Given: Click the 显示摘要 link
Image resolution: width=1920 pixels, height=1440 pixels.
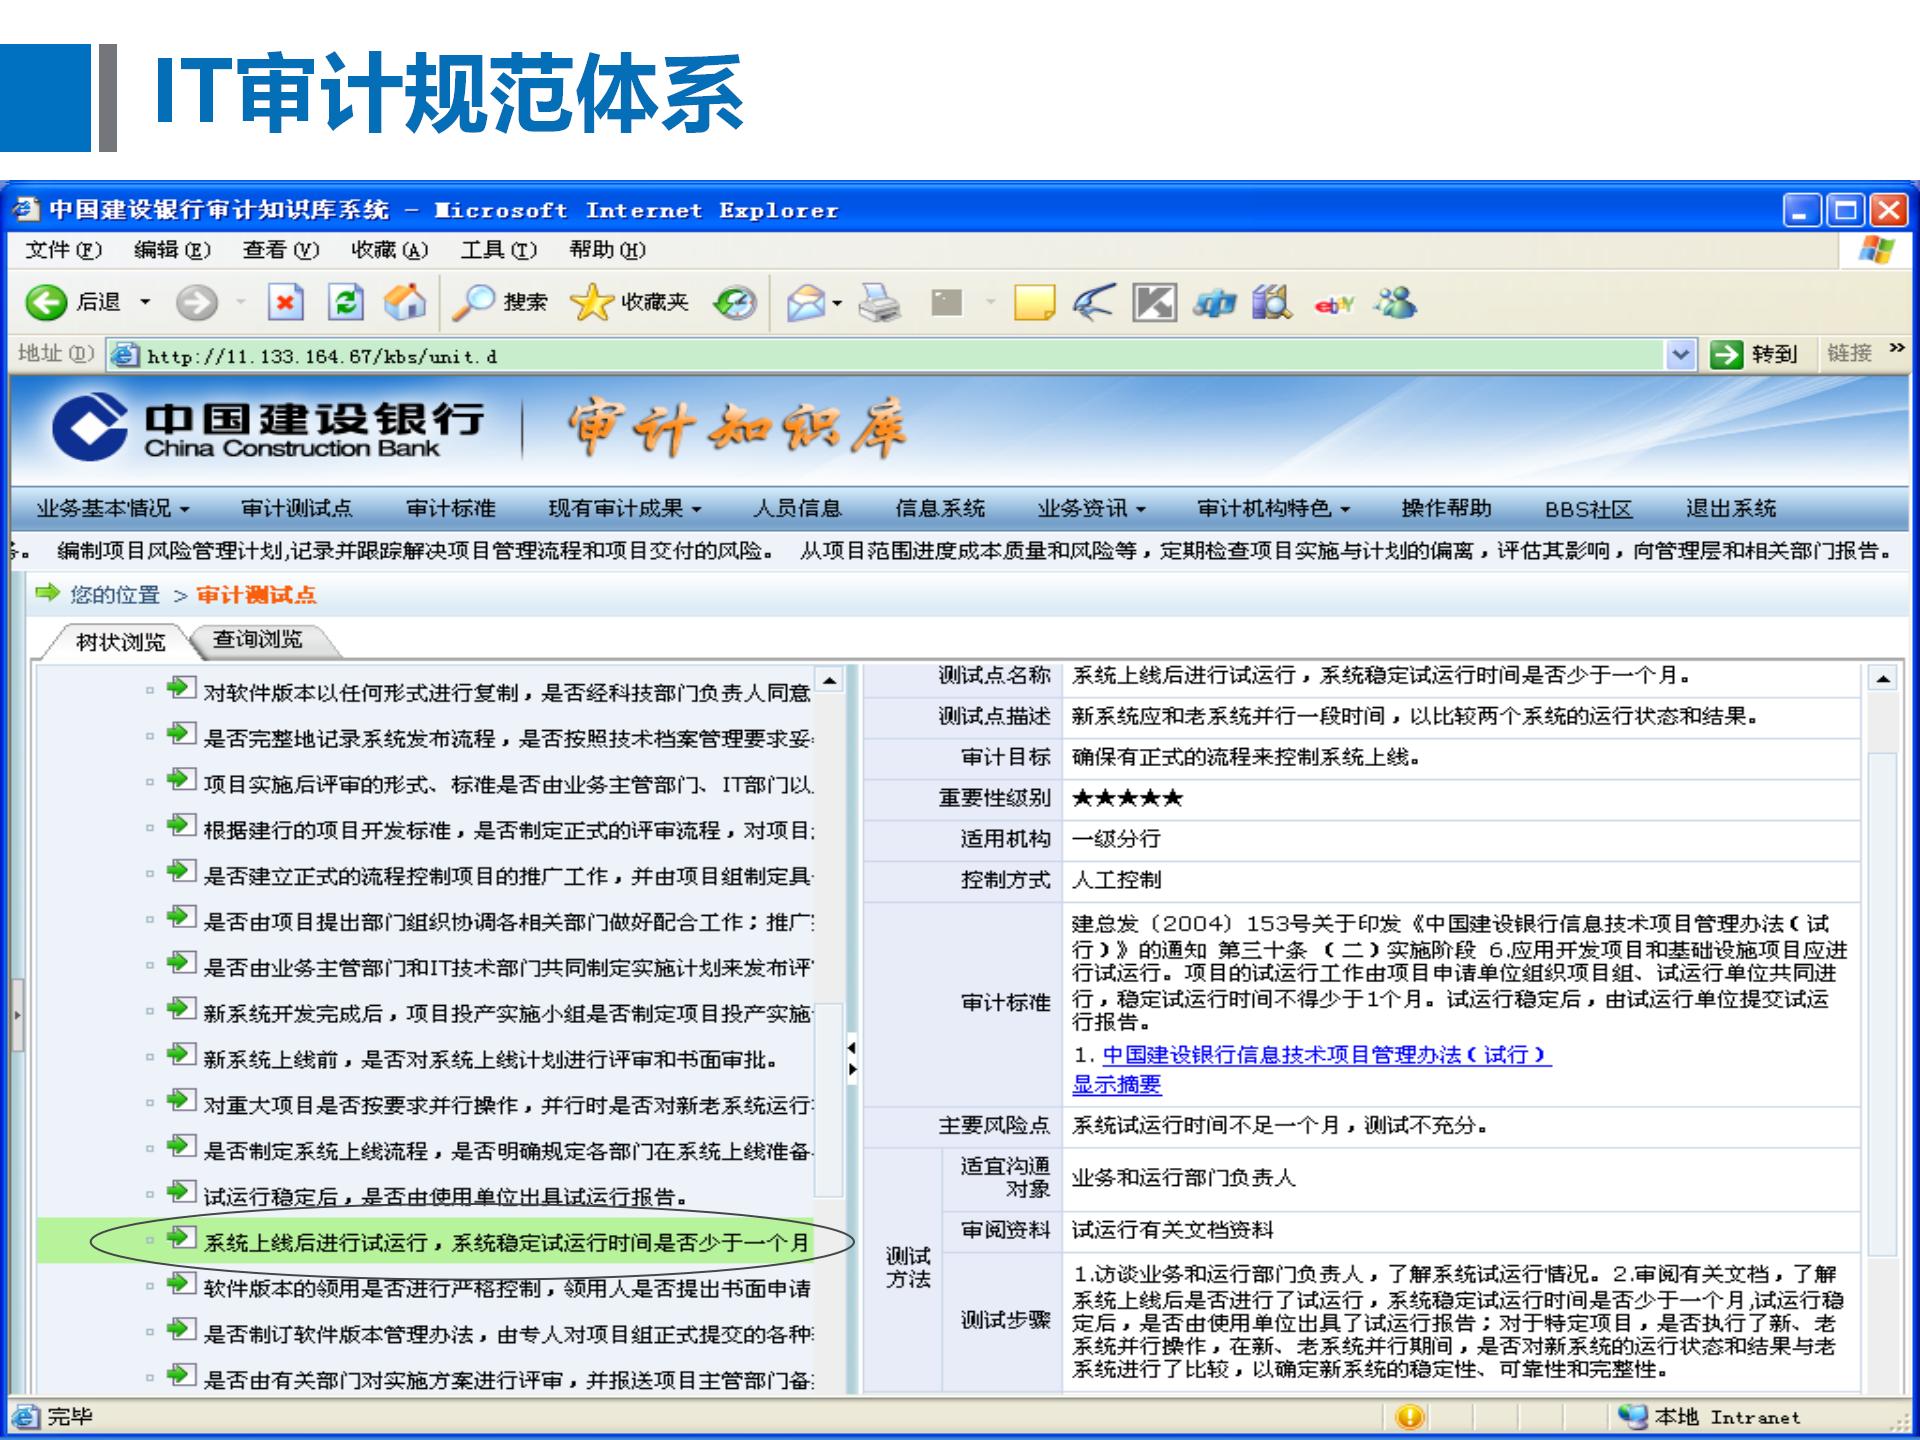Looking at the screenshot, I should click(x=1117, y=1085).
